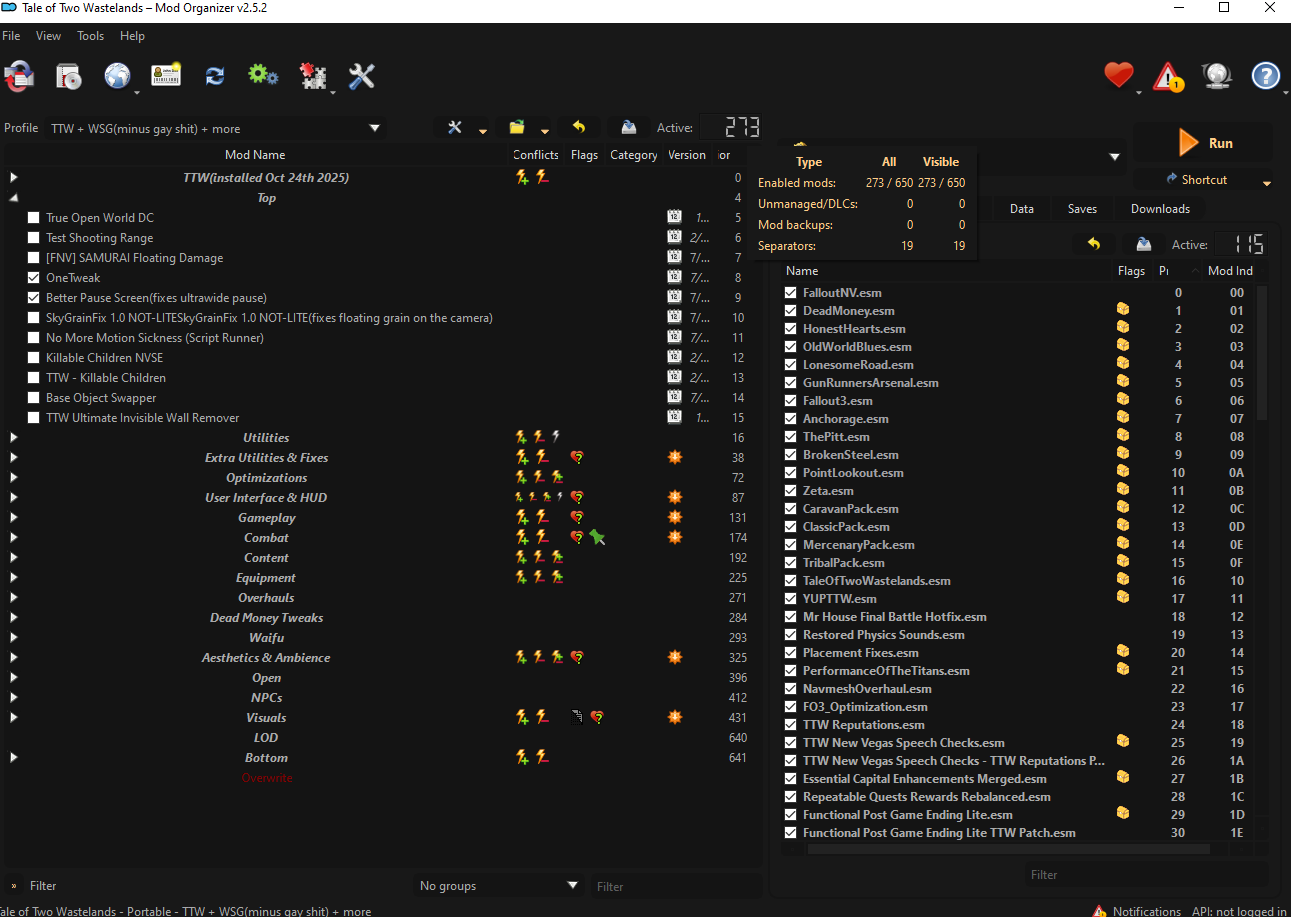The height and width of the screenshot is (917, 1291).
Task: Click the Install Mod from archive icon
Action: pyautogui.click(x=68, y=76)
